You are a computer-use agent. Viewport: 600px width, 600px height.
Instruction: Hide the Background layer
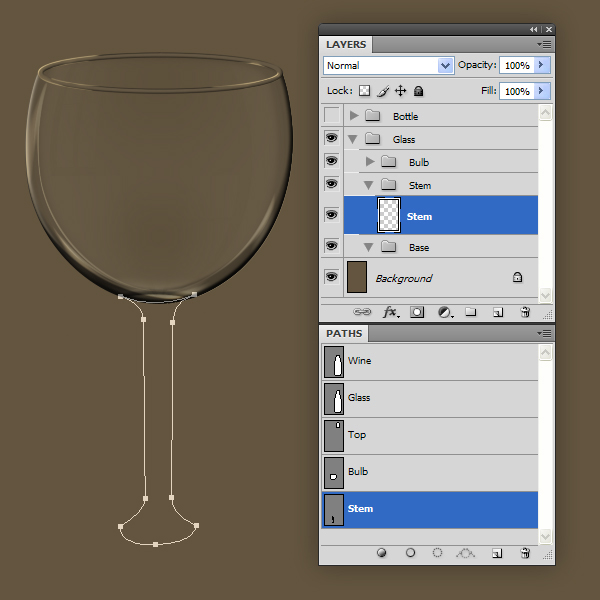(x=331, y=277)
